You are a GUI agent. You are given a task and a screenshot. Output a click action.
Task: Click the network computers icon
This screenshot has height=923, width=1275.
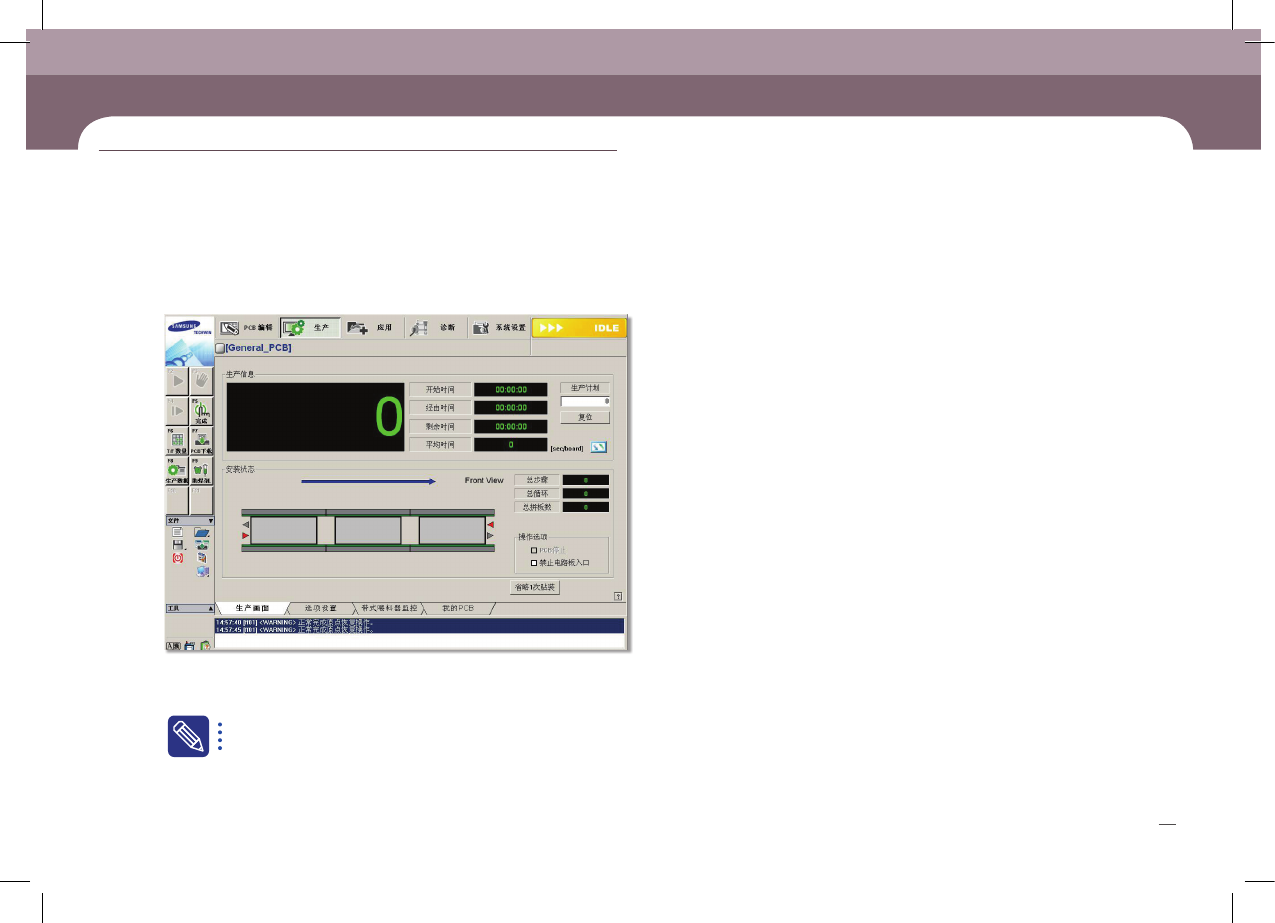[x=203, y=572]
